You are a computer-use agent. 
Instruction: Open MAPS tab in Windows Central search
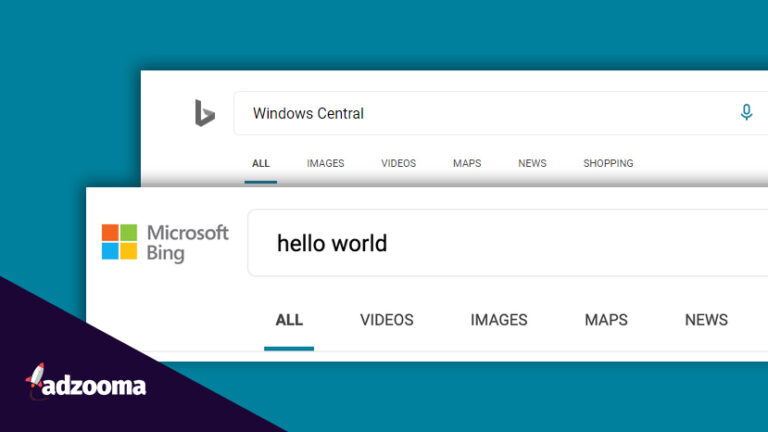pos(467,164)
